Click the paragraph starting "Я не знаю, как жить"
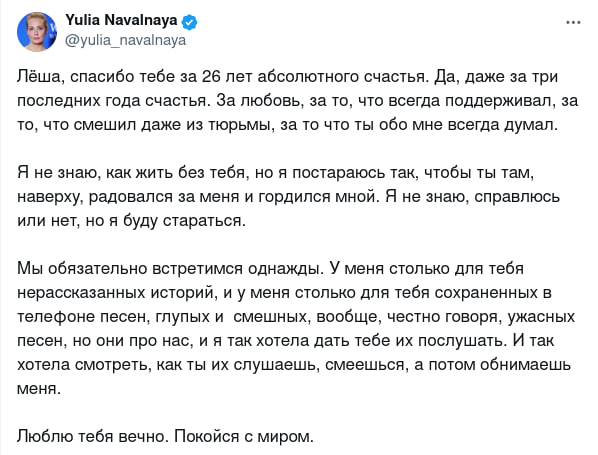This screenshot has width=598, height=455. [x=288, y=197]
